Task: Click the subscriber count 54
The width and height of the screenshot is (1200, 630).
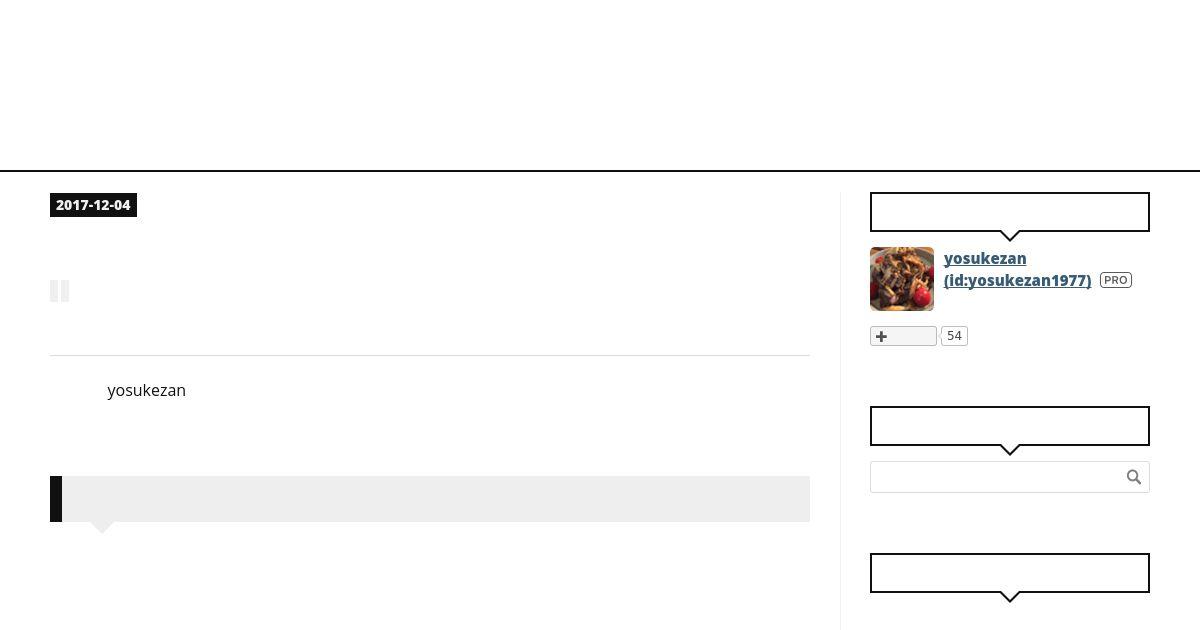Action: point(954,336)
